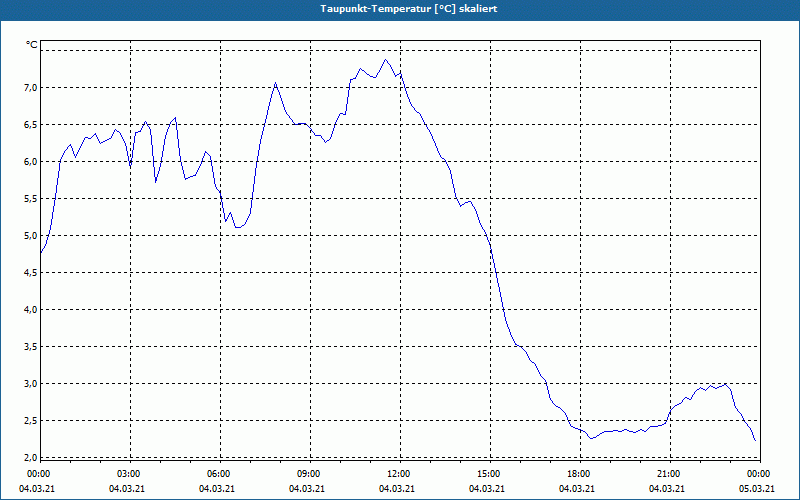Click the '04.03.21' date under 18:00
This screenshot has width=800, height=500.
(577, 489)
